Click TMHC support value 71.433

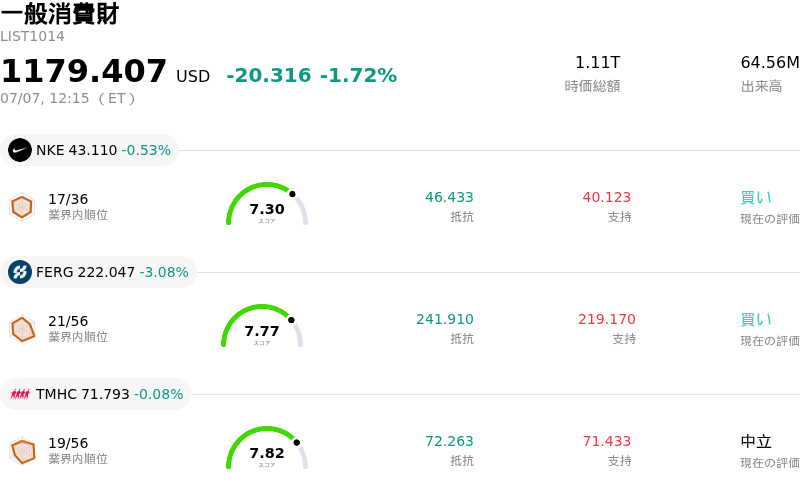coord(607,441)
